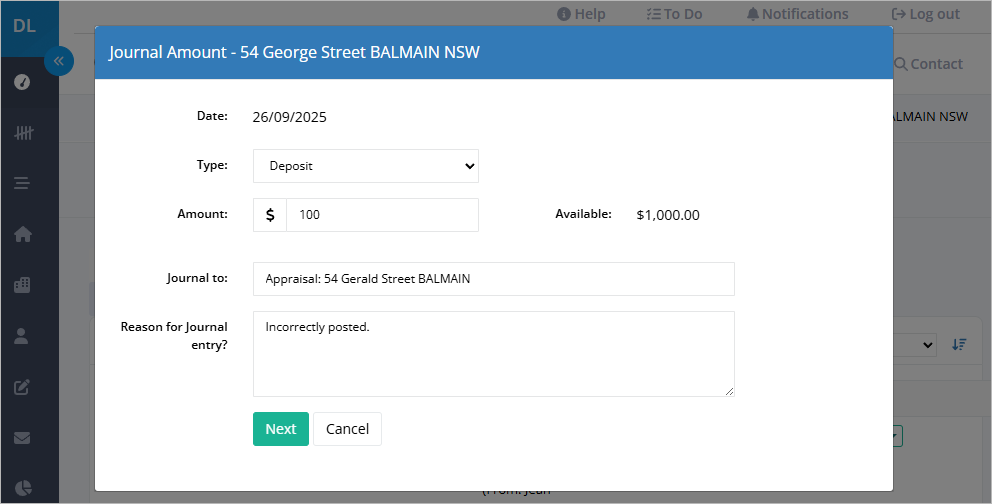Open the Type dropdown showing Deposit
Image resolution: width=992 pixels, height=504 pixels.
pyautogui.click(x=366, y=166)
